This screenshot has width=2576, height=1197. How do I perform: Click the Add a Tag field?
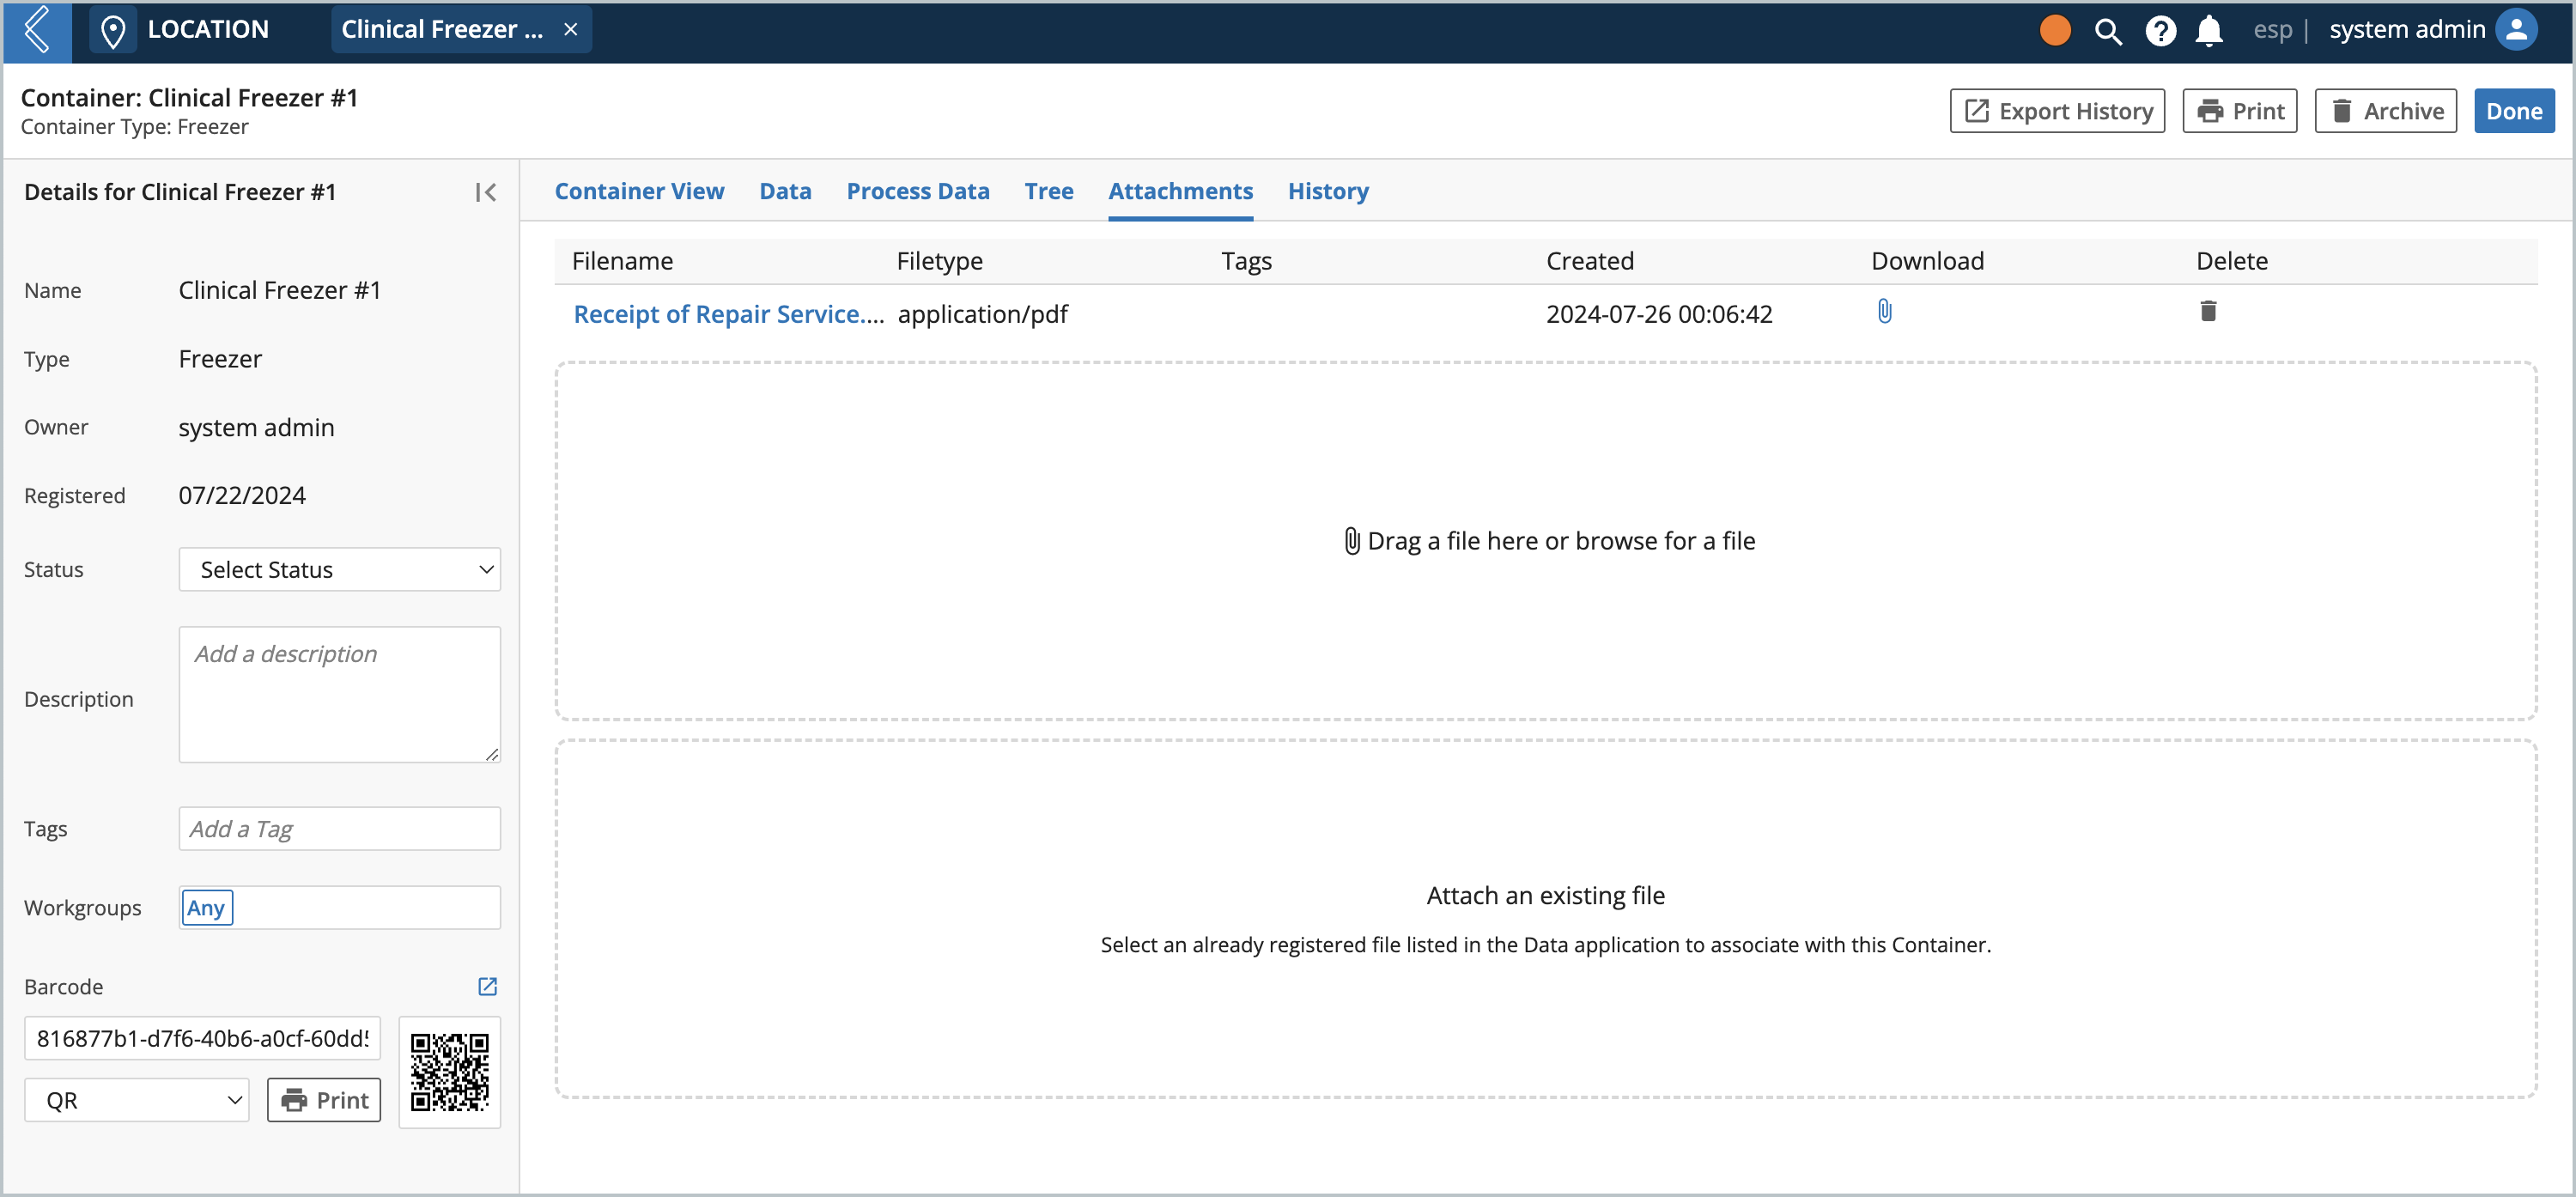tap(339, 828)
